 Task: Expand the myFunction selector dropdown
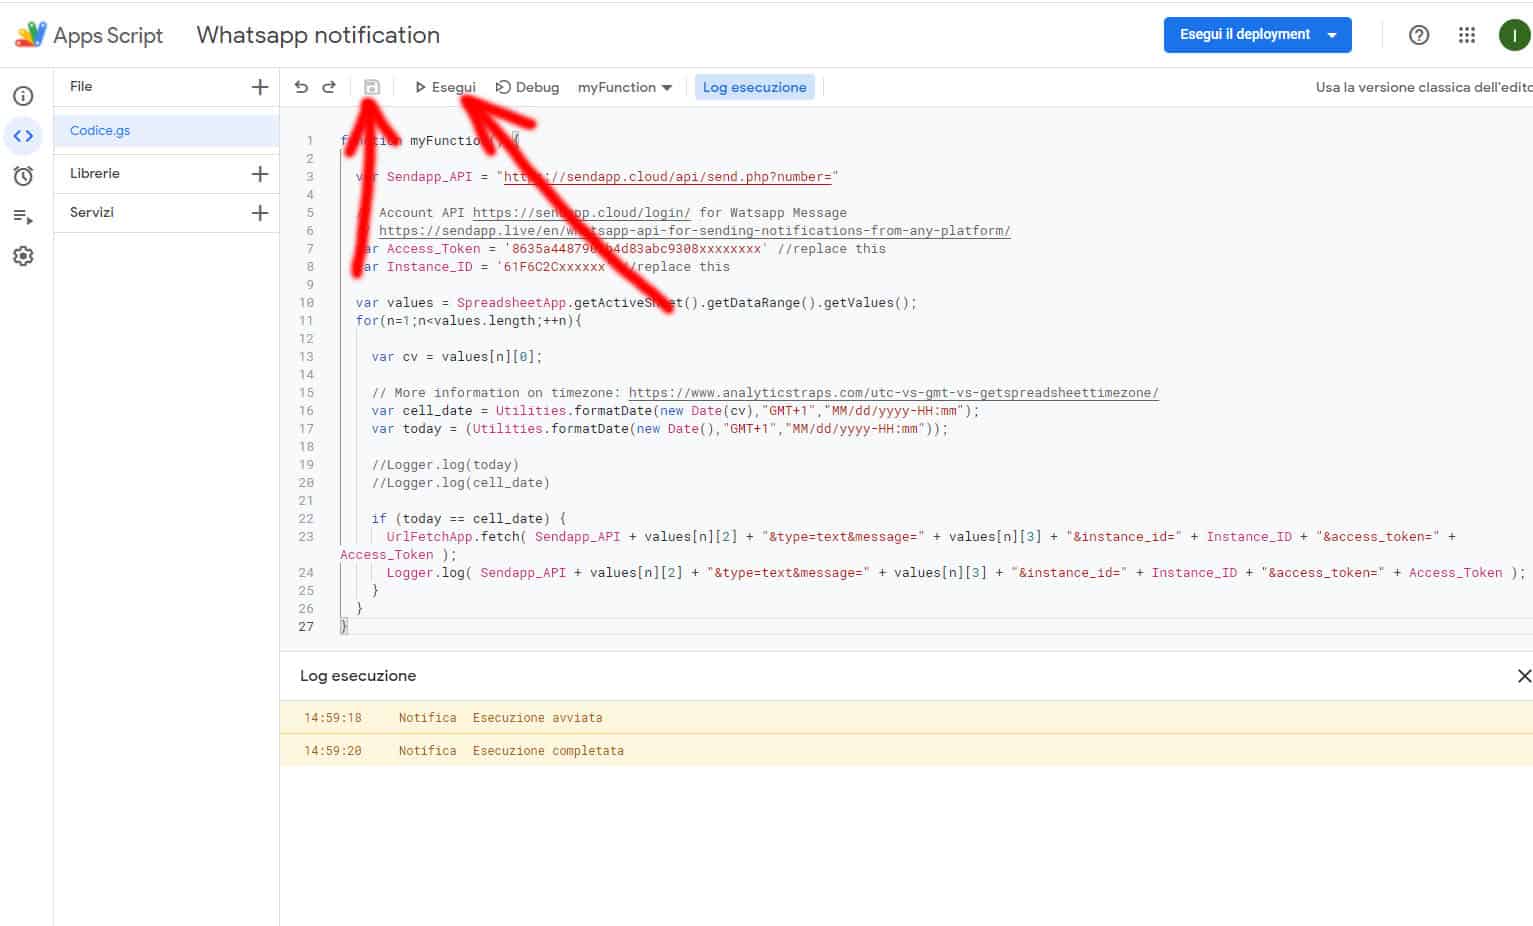point(624,87)
